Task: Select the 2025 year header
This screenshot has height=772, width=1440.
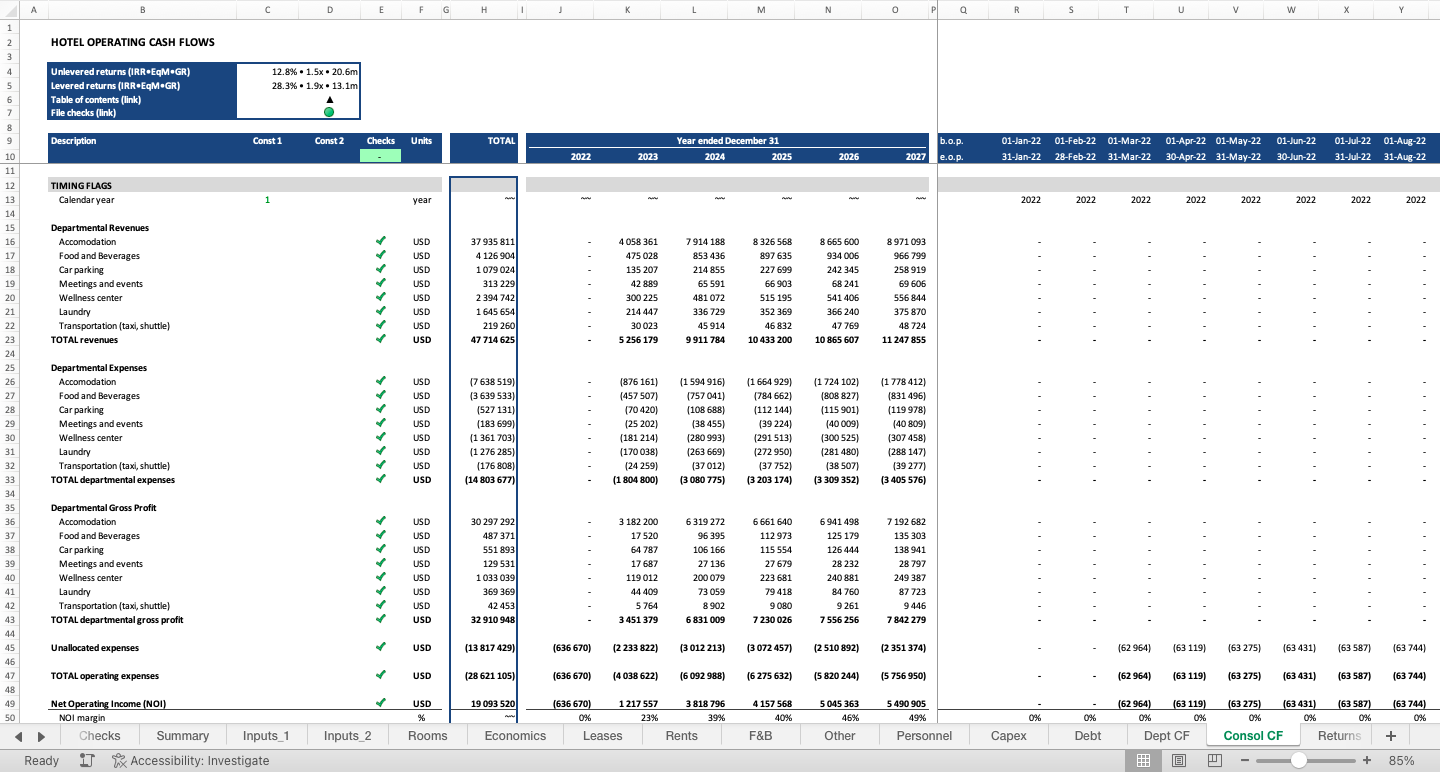Action: [x=761, y=156]
